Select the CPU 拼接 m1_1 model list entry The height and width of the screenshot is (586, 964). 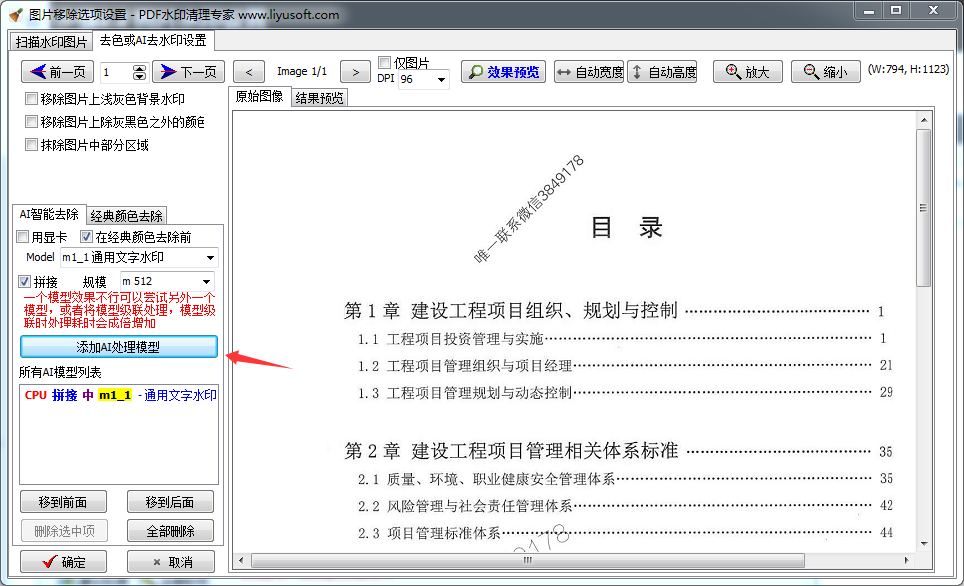[x=115, y=397]
